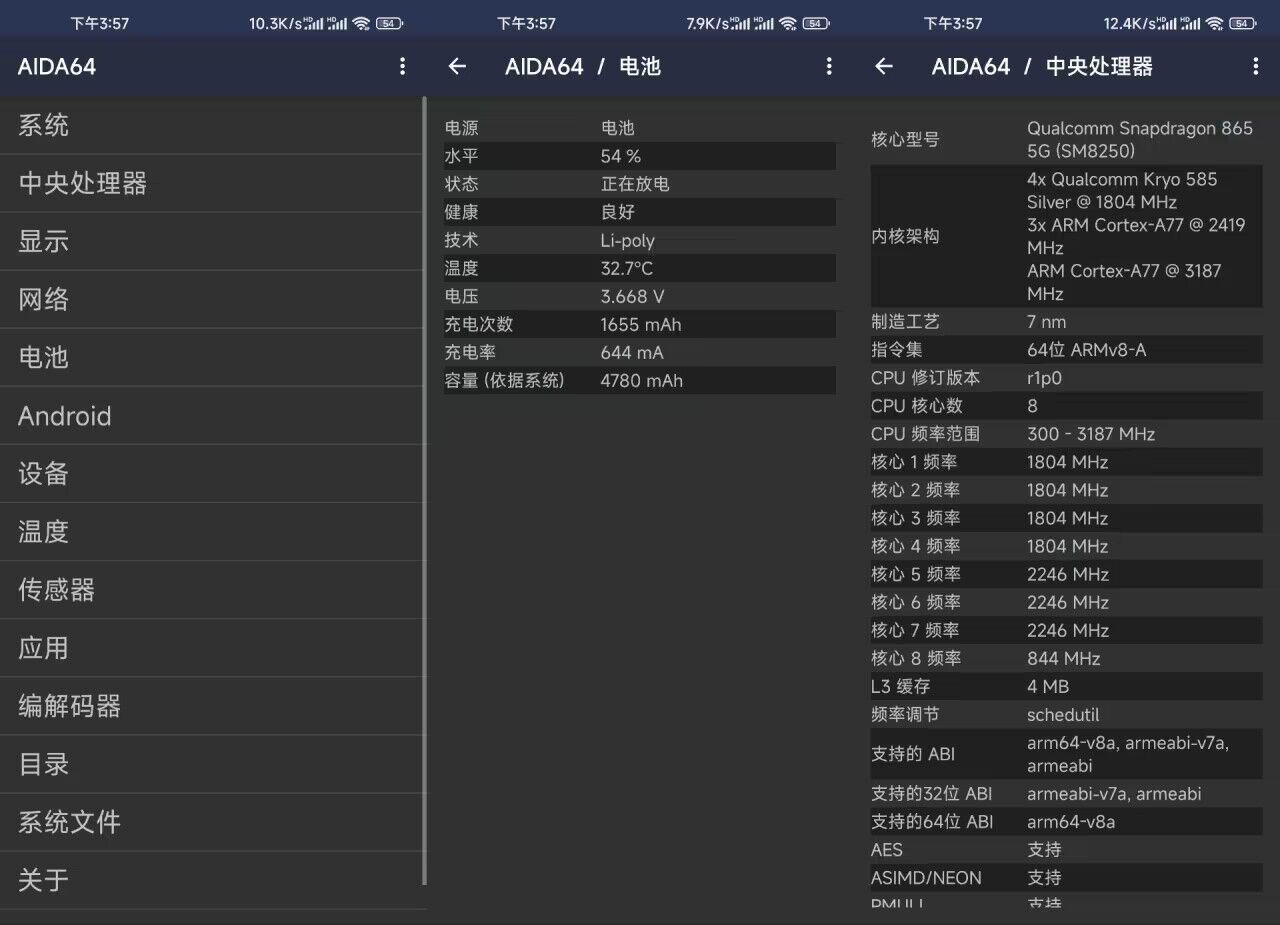This screenshot has height=925, width=1280.
Task: Open 编解码器 from the main list
Action: coord(213,706)
